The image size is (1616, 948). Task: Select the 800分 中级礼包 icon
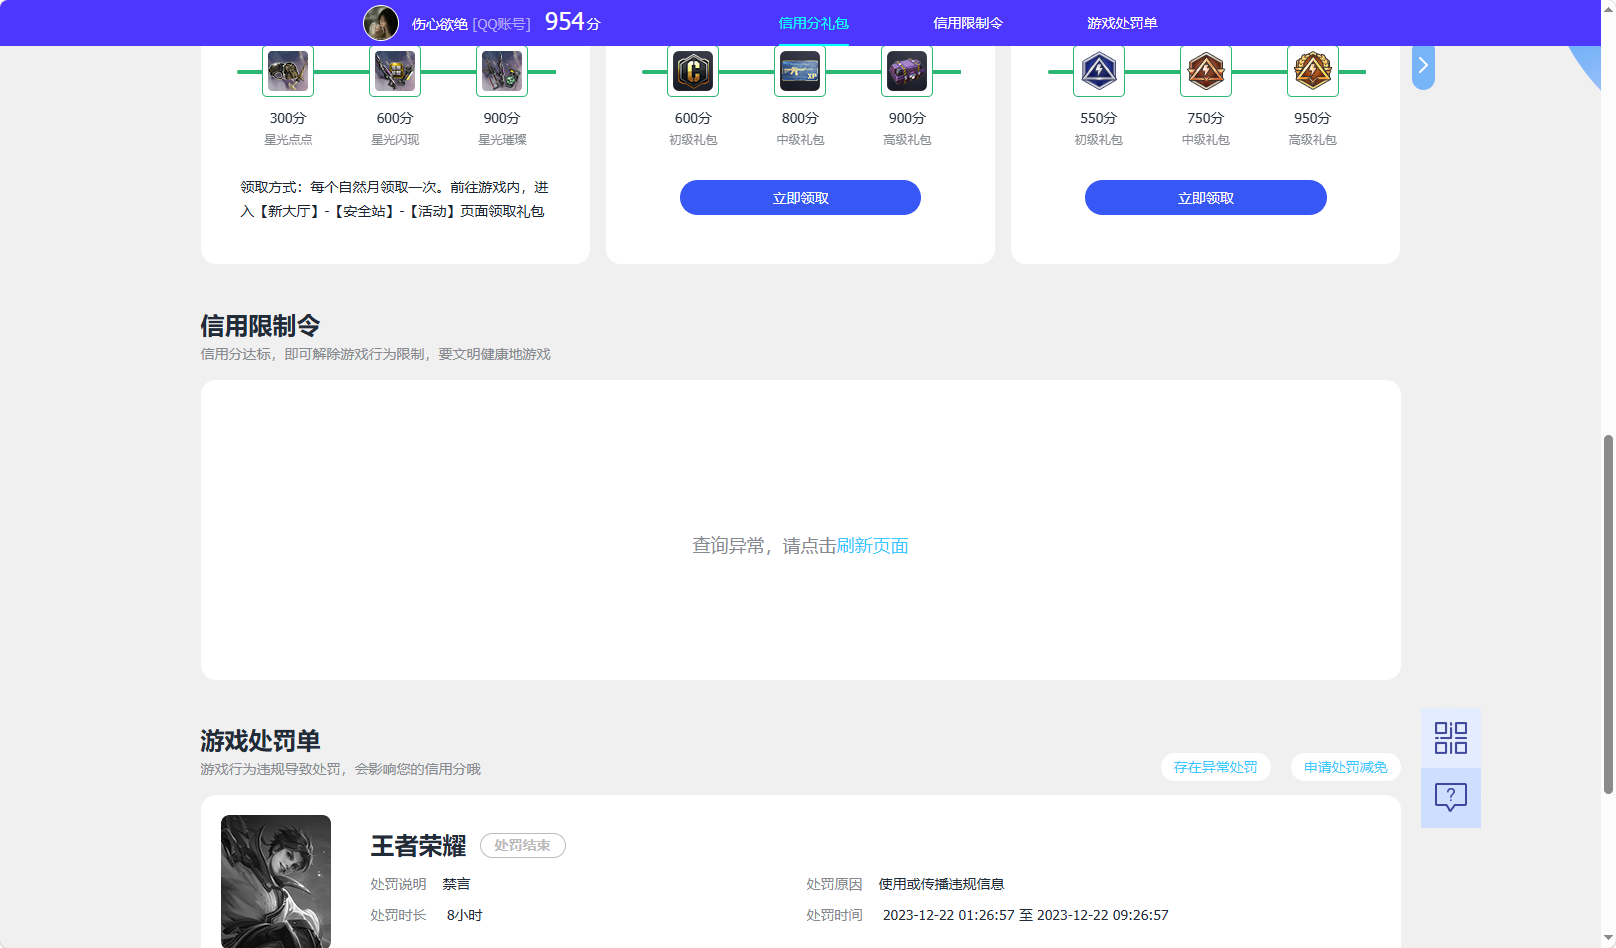[x=799, y=70]
